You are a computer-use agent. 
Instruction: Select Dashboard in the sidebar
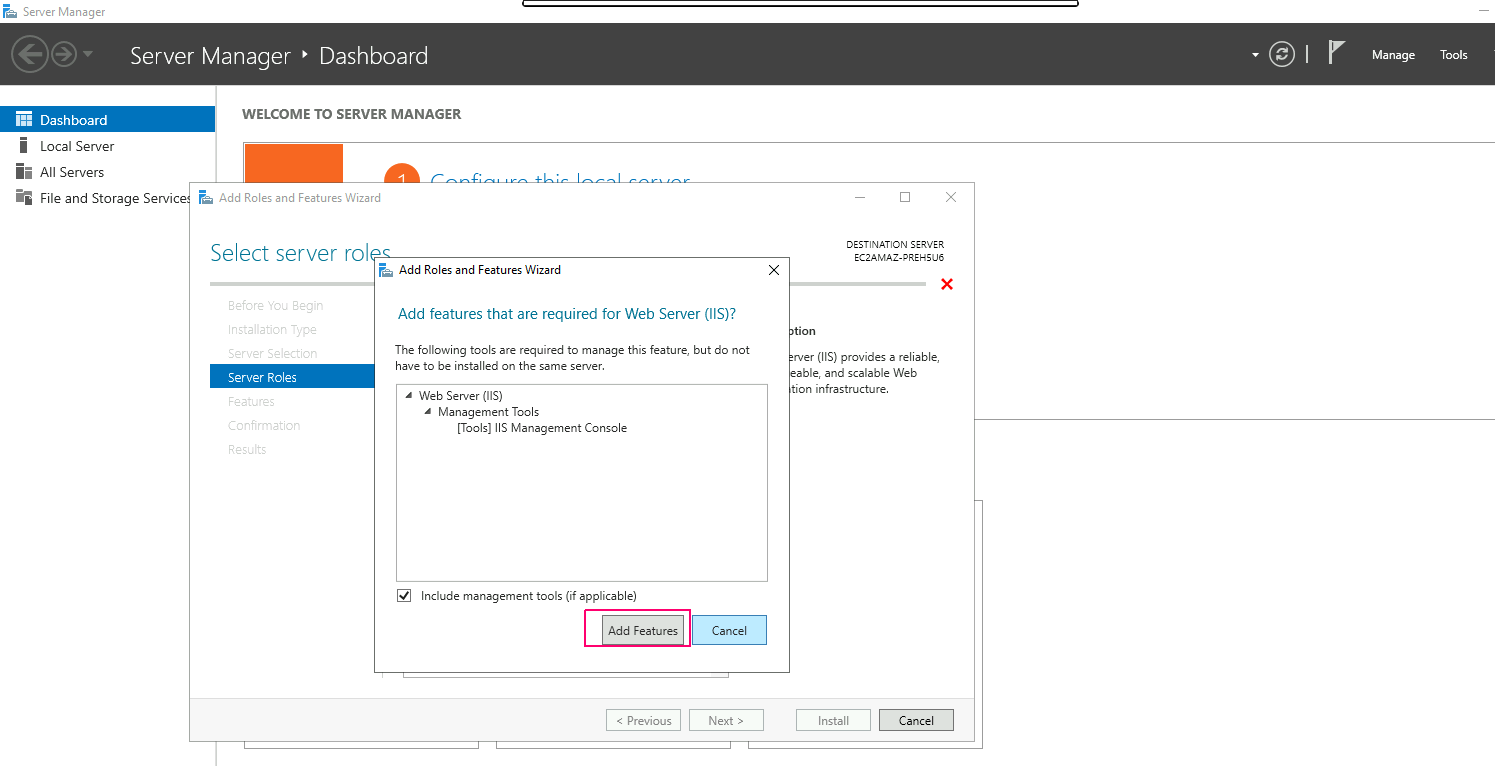(107, 120)
